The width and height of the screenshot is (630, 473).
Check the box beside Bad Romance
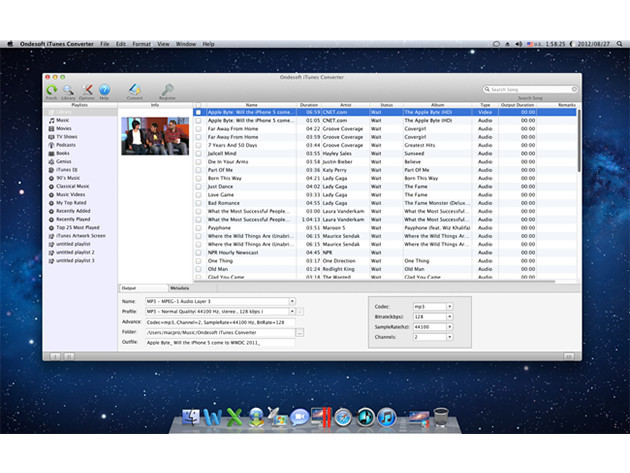point(199,204)
